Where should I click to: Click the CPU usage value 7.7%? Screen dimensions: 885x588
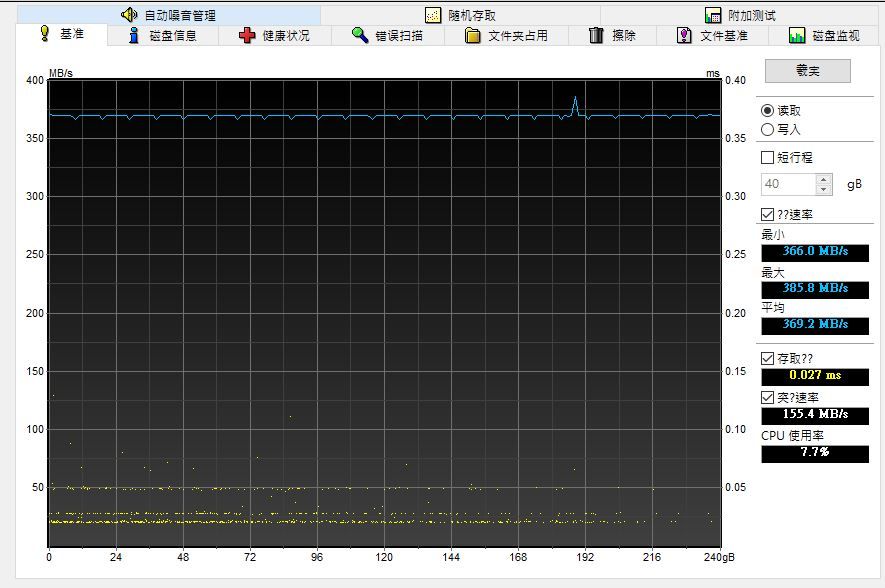[x=815, y=453]
